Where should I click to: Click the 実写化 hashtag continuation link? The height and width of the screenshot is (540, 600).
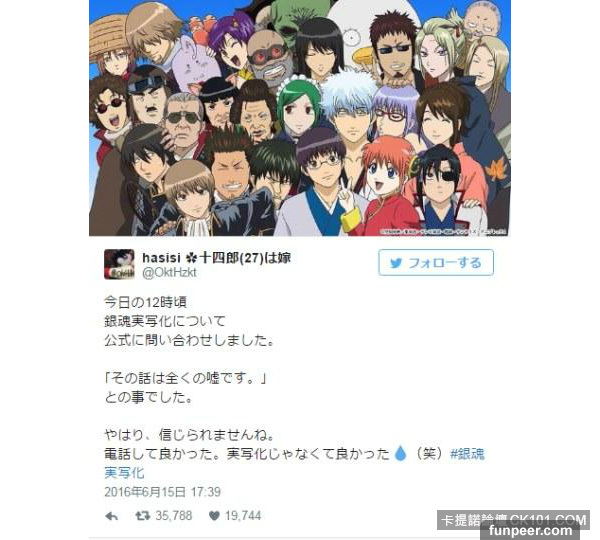[124, 473]
